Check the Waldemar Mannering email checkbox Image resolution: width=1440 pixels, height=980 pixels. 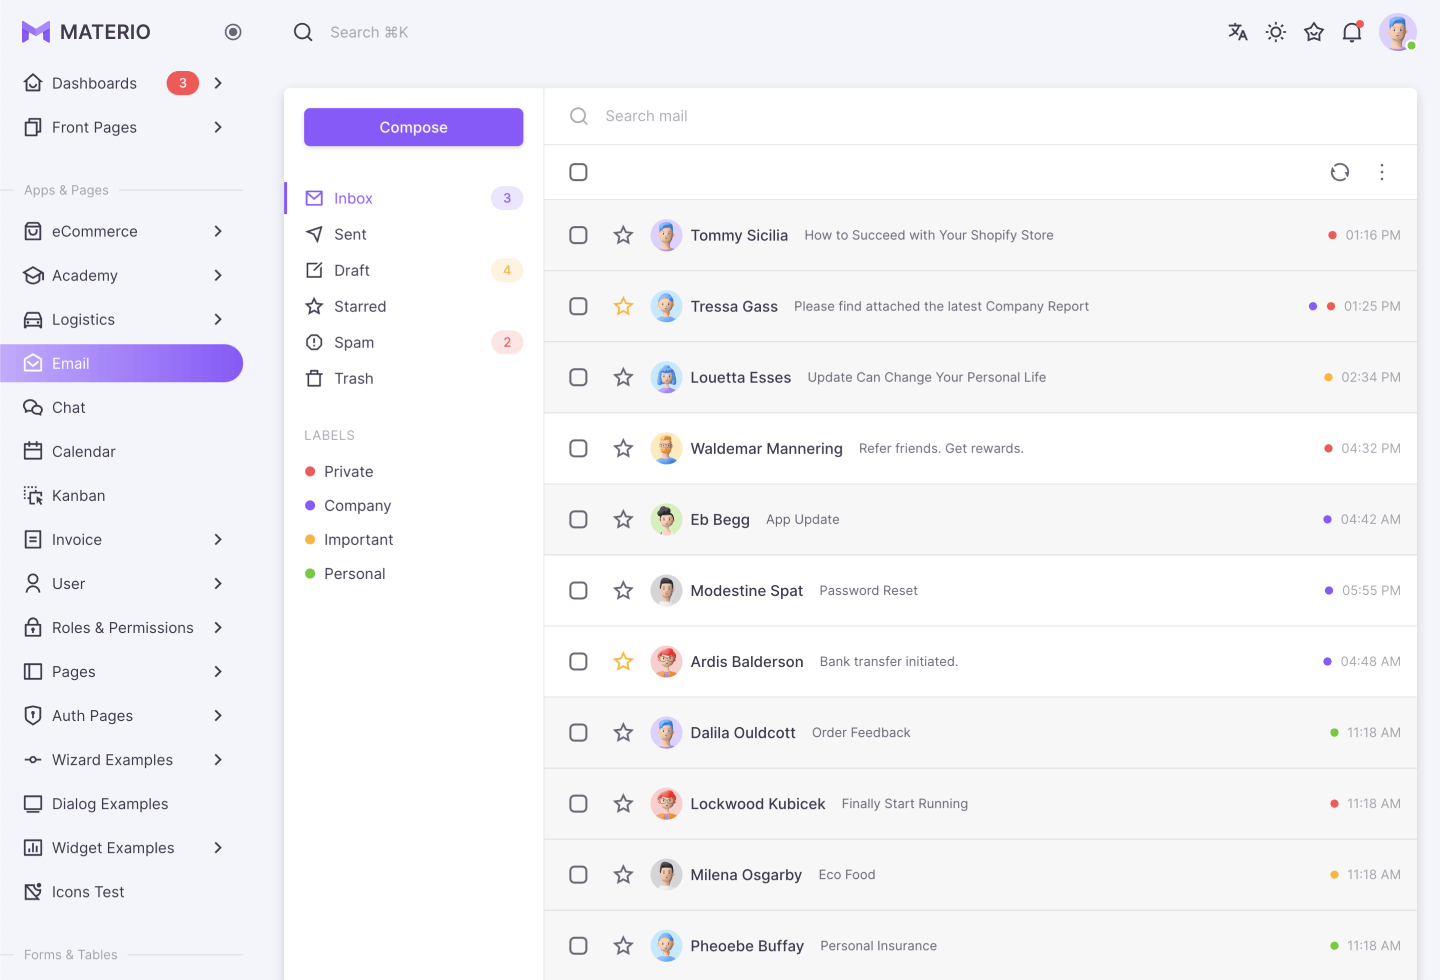coord(578,448)
